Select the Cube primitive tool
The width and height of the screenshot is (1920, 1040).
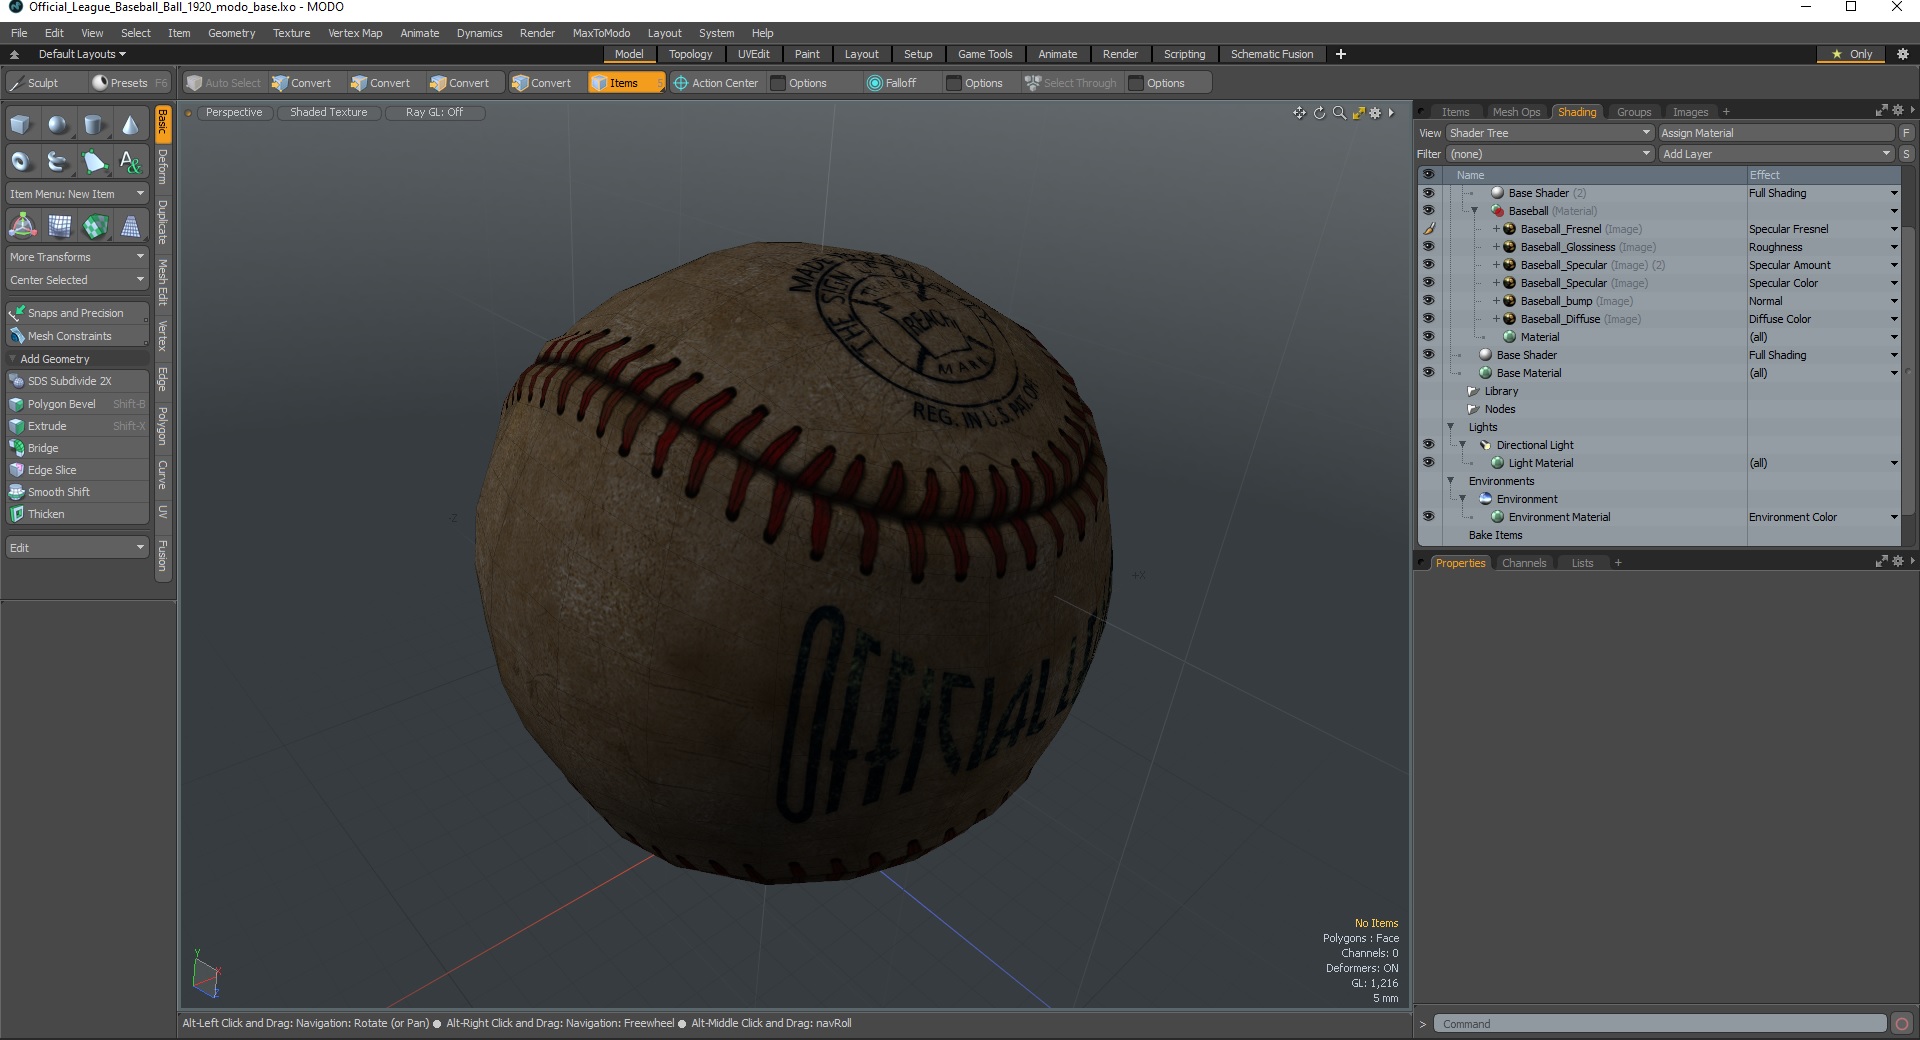tap(21, 125)
